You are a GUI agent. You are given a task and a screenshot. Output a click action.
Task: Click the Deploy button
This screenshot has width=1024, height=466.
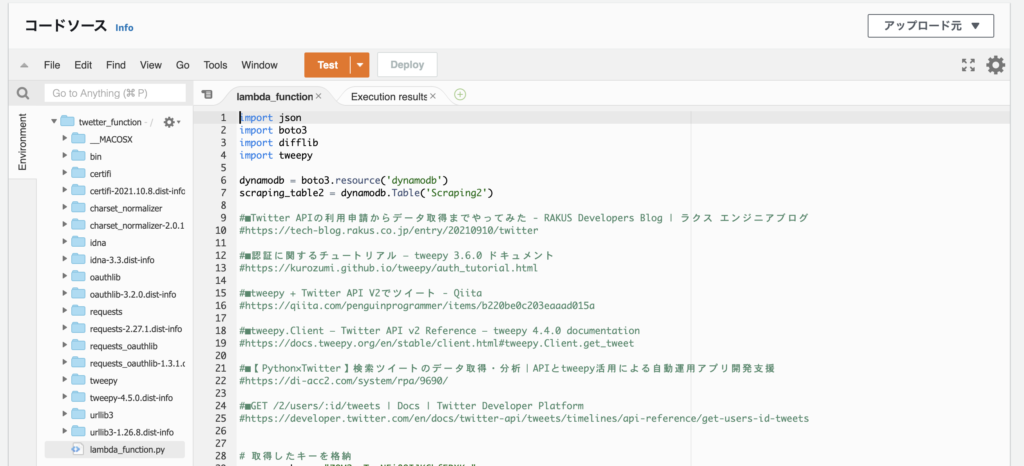(x=408, y=65)
